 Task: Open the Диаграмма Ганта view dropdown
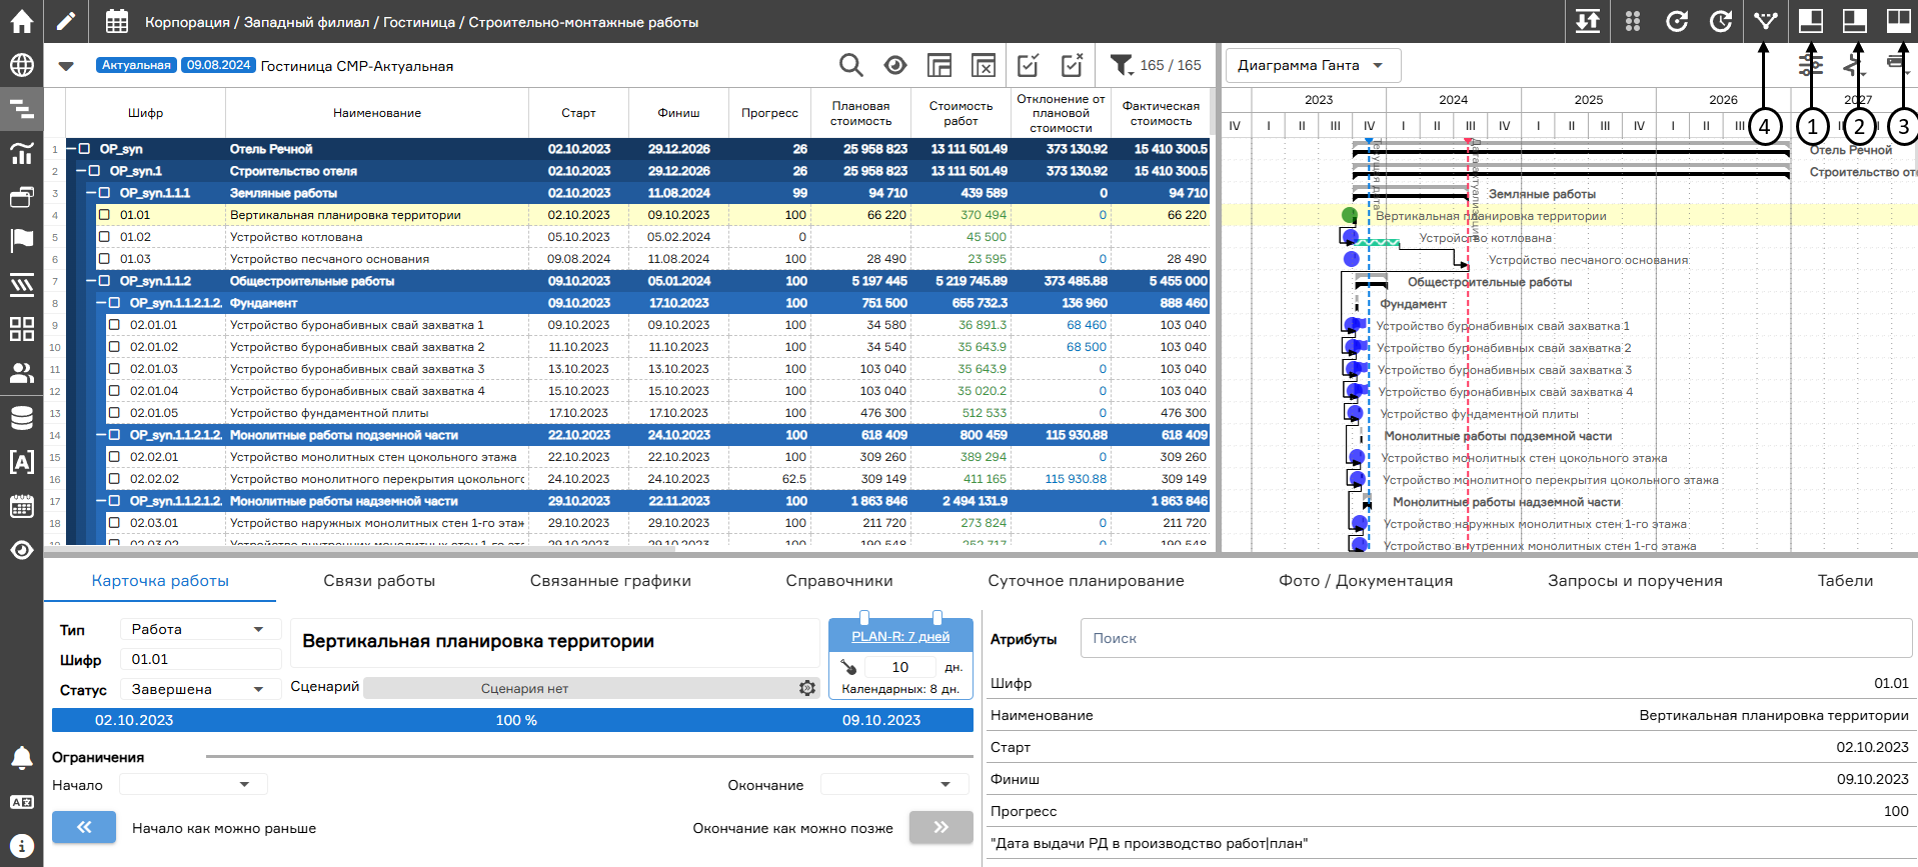point(1312,65)
